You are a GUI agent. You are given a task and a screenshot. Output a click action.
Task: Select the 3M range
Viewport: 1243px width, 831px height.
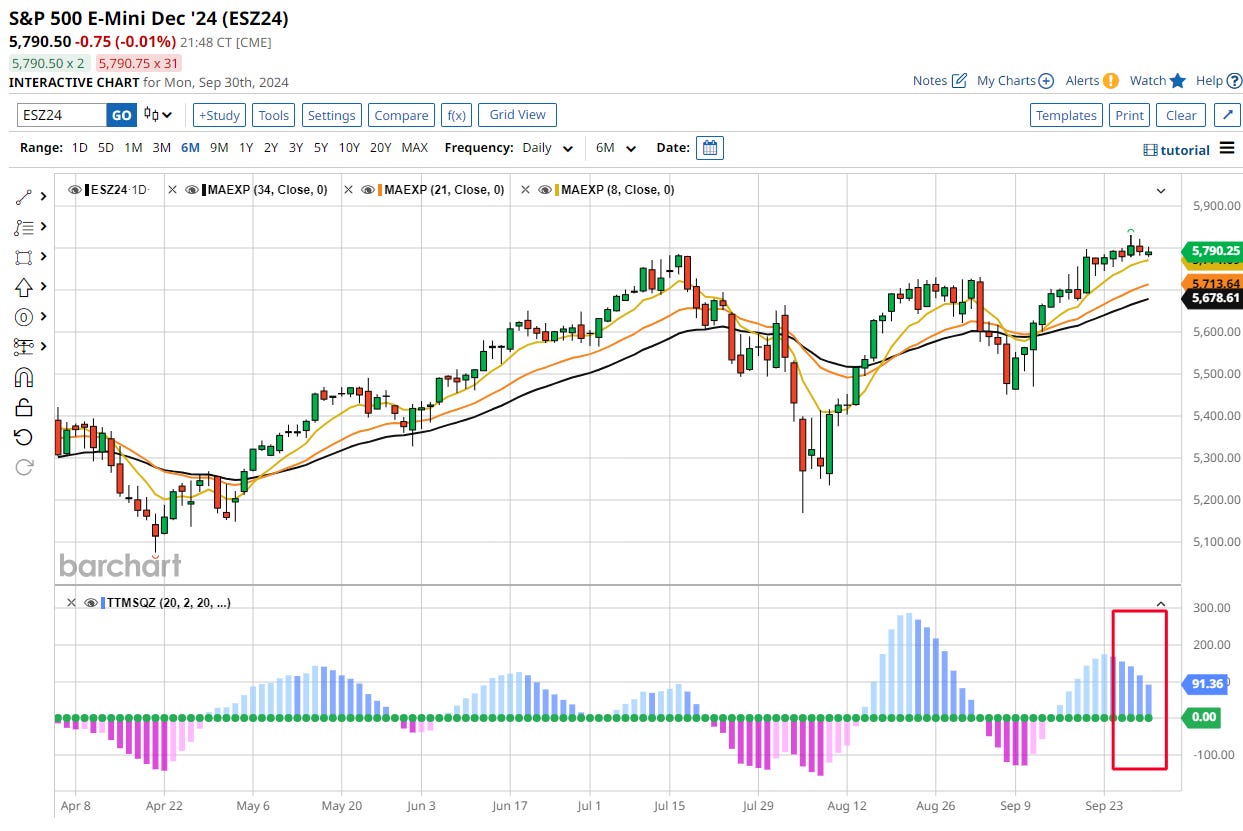coord(161,148)
